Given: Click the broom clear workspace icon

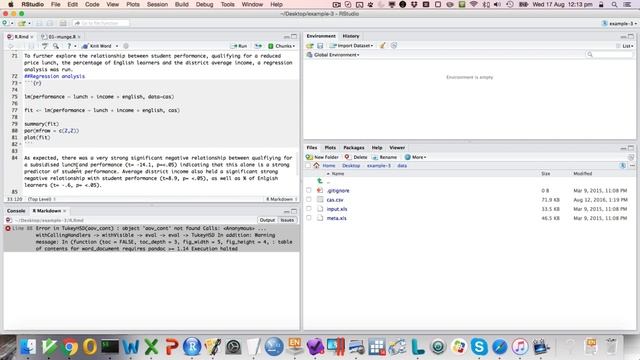Looking at the screenshot, I should coord(382,46).
